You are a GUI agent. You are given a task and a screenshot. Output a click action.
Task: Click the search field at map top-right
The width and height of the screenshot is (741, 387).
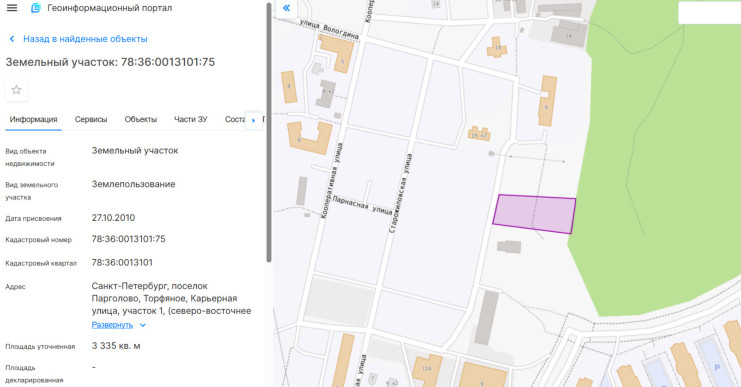pos(709,13)
